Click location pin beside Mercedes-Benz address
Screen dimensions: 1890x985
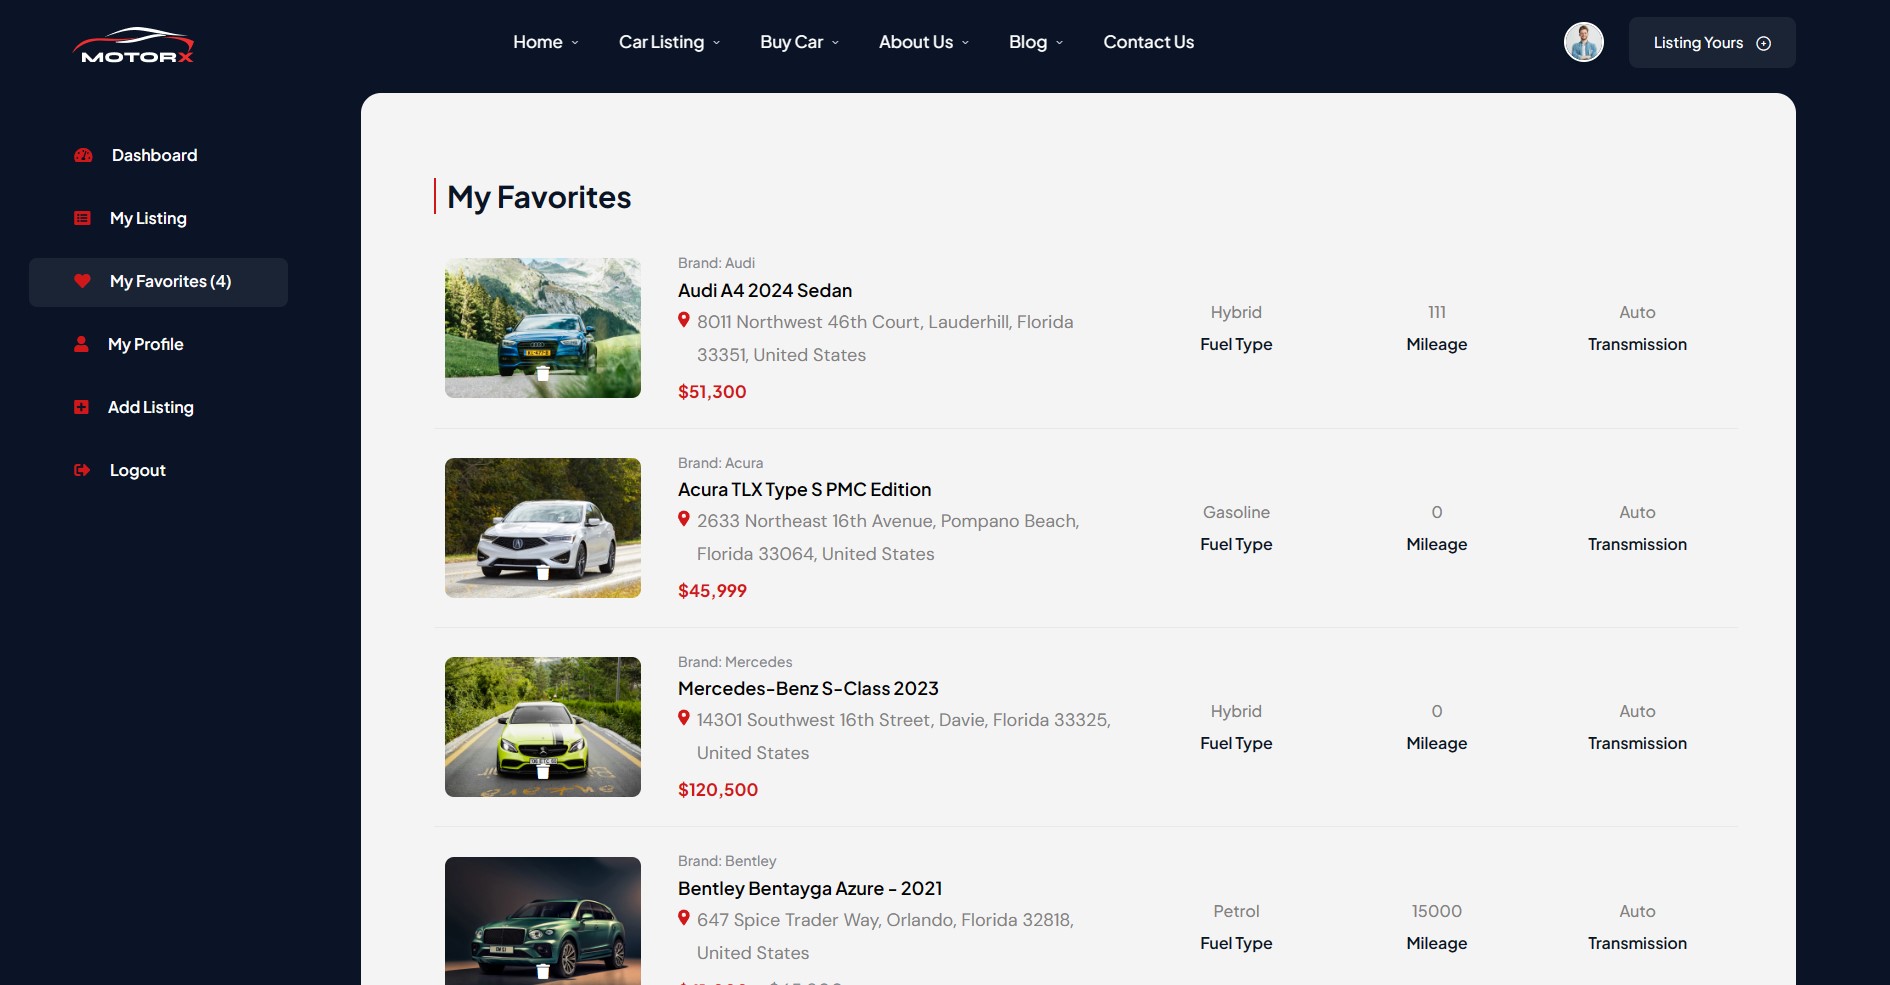(684, 718)
